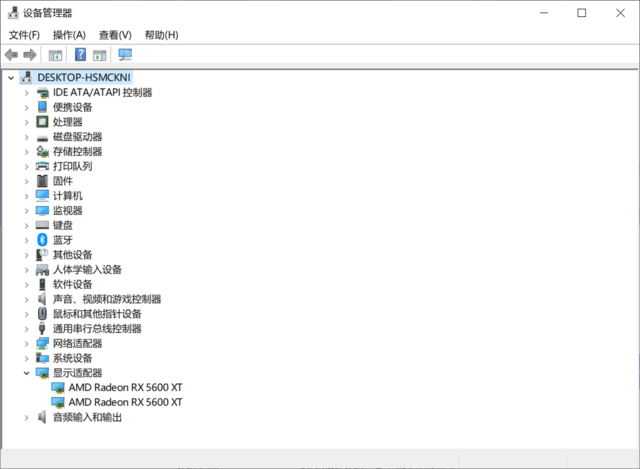Expand the 系统设备 node
This screenshot has width=640, height=469.
pyautogui.click(x=27, y=358)
